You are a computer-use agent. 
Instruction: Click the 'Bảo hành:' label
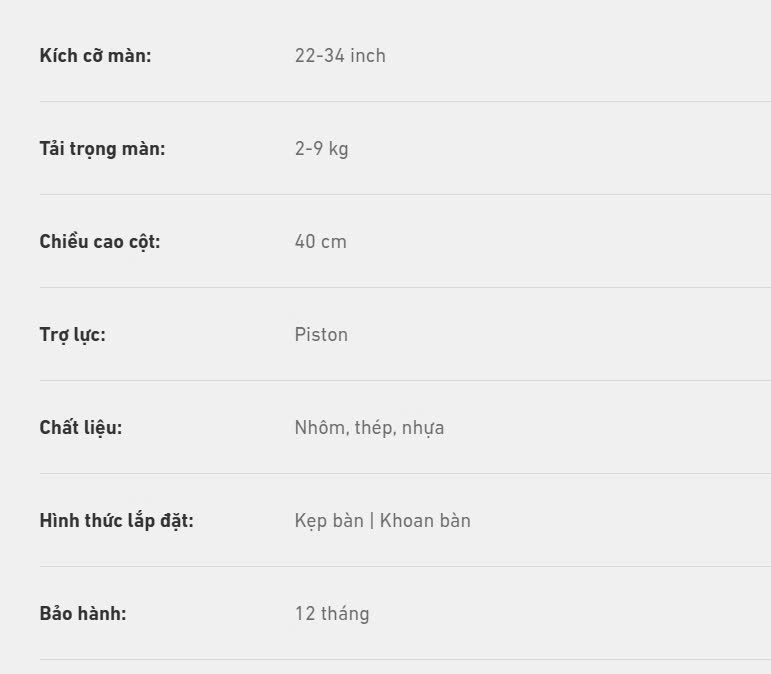[83, 614]
